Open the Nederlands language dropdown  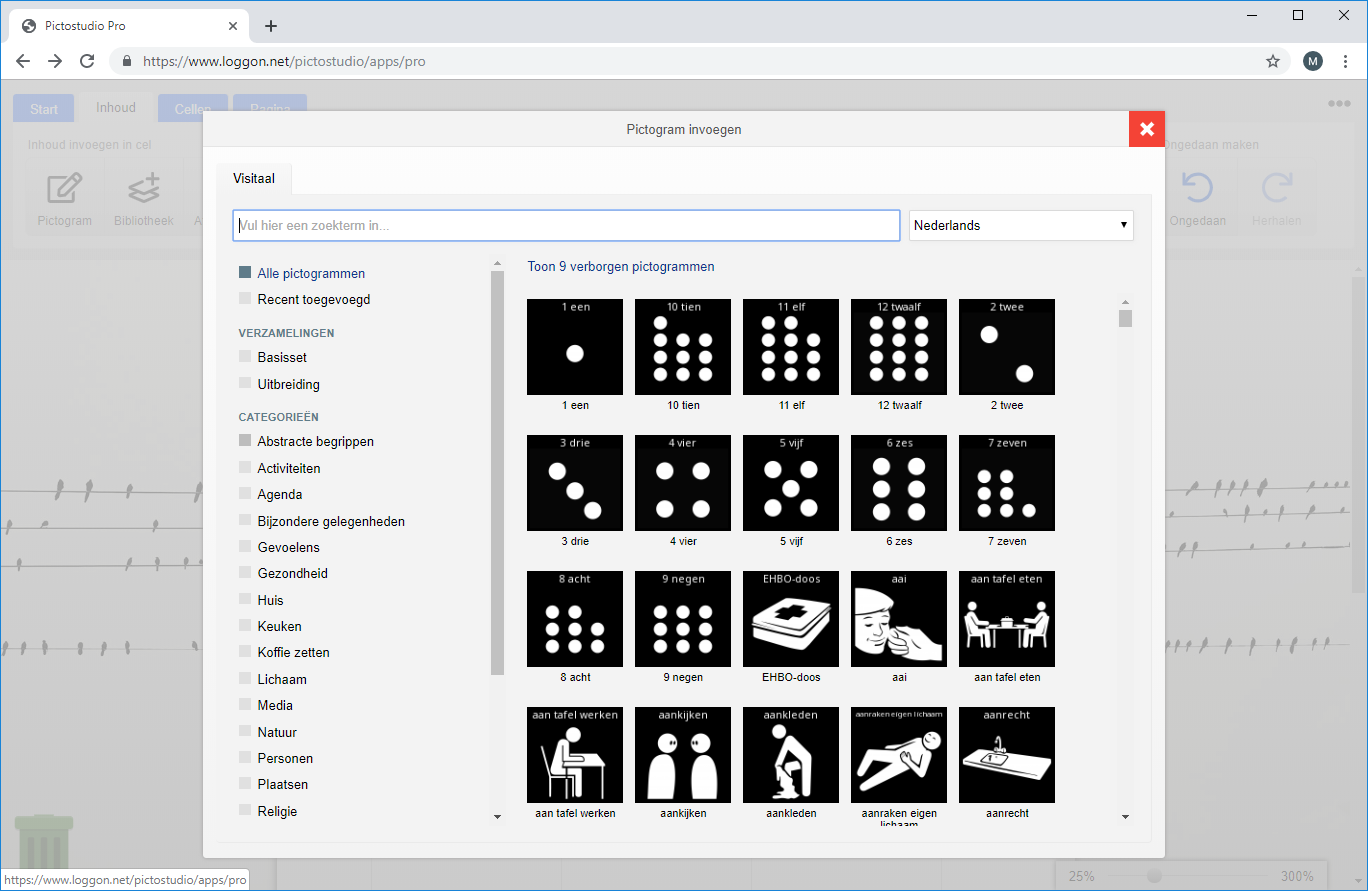(1021, 226)
